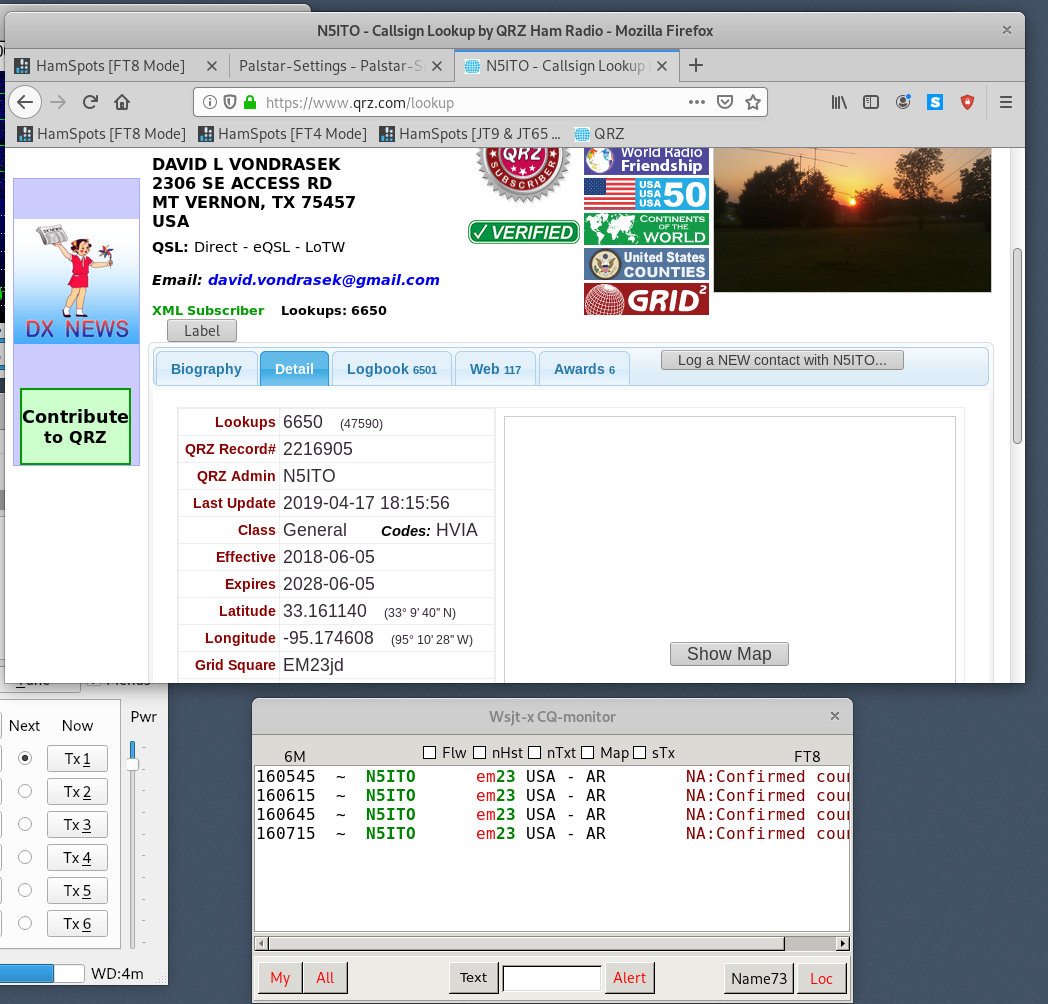Select the Tx 2 Next radio button
1048x1004 pixels.
tap(25, 791)
